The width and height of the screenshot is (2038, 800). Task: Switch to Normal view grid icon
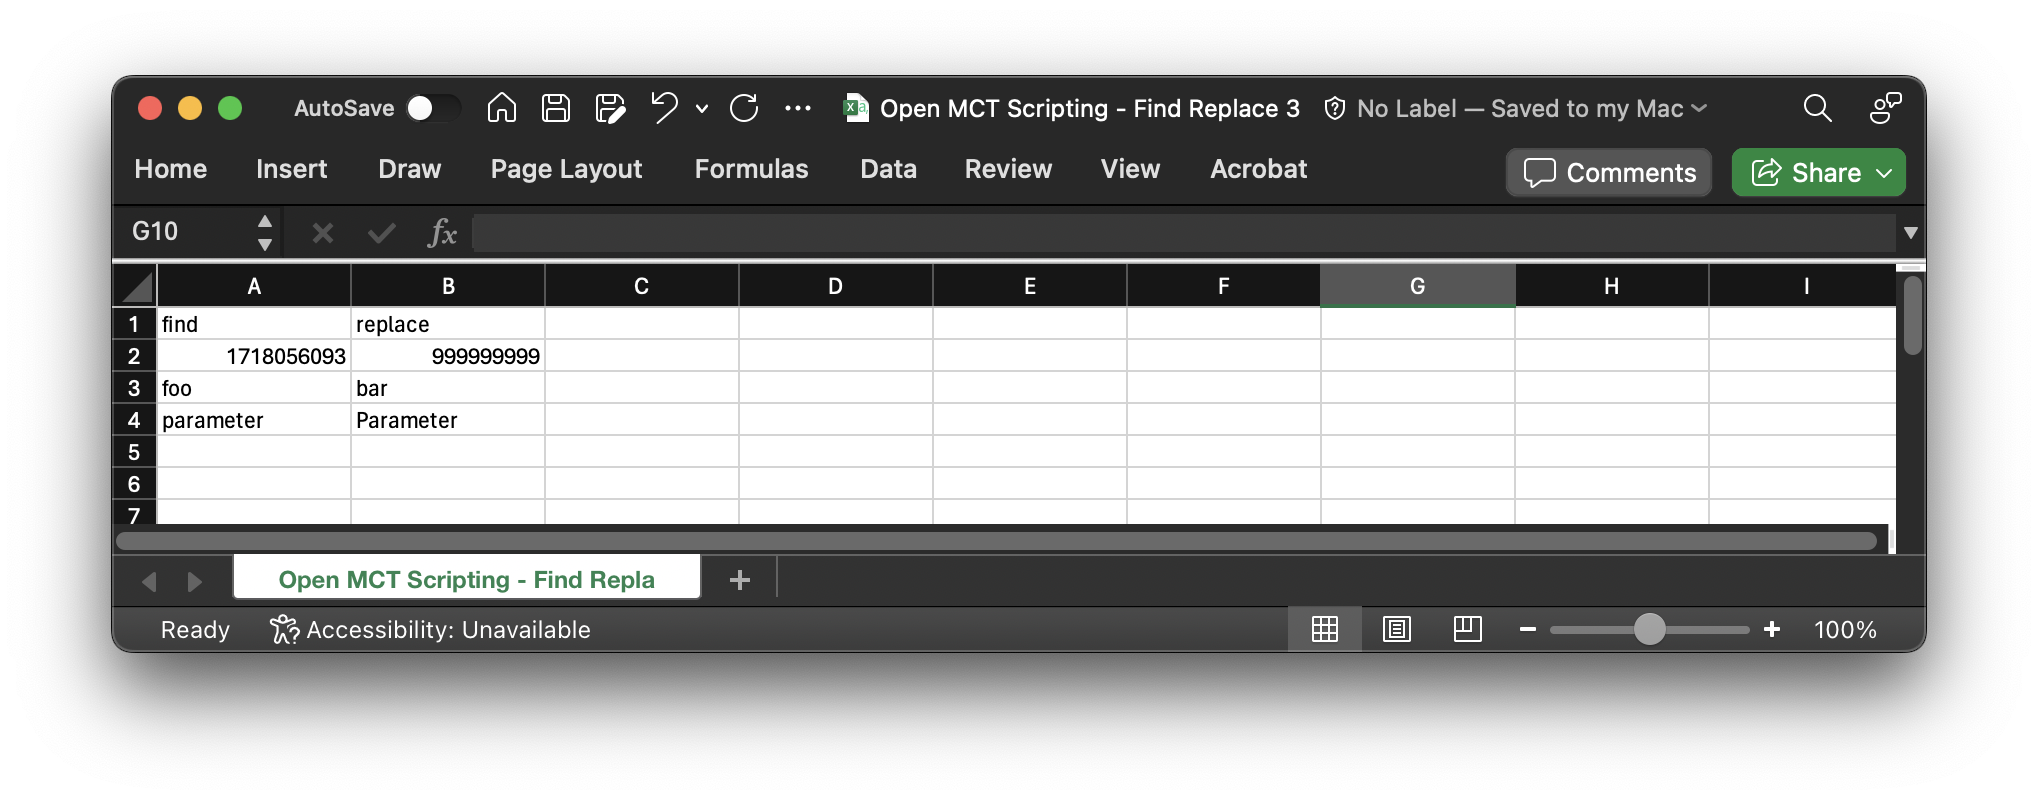[x=1325, y=629]
